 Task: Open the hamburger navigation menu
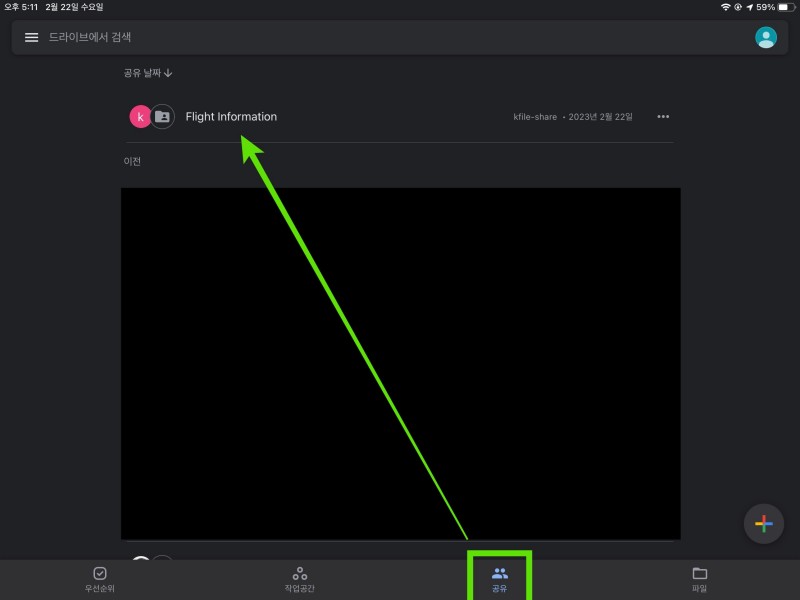[31, 37]
